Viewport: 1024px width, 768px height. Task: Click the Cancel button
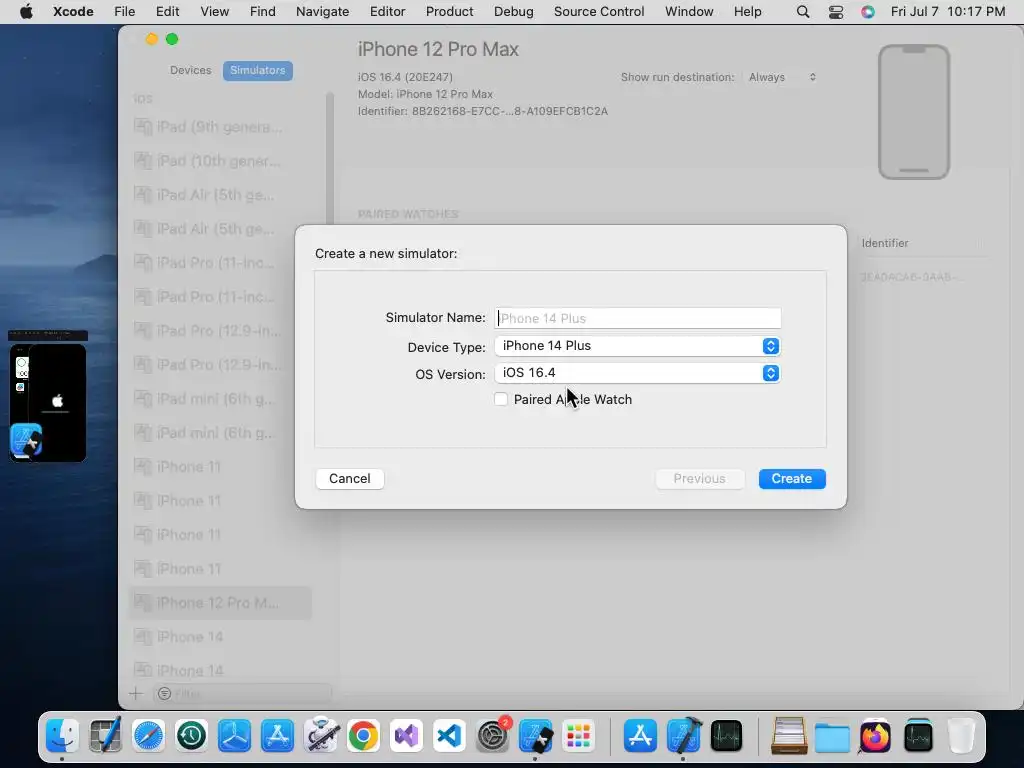coord(349,479)
